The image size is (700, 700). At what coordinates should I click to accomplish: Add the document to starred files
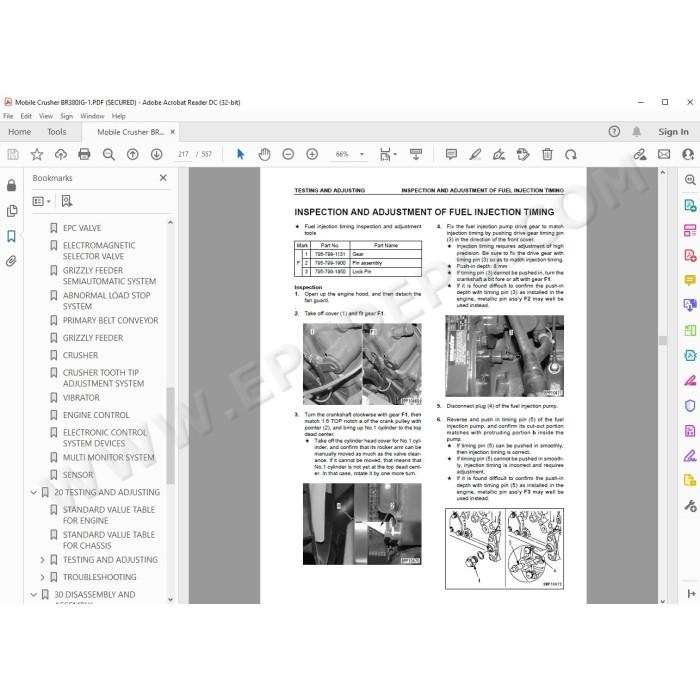coord(37,154)
